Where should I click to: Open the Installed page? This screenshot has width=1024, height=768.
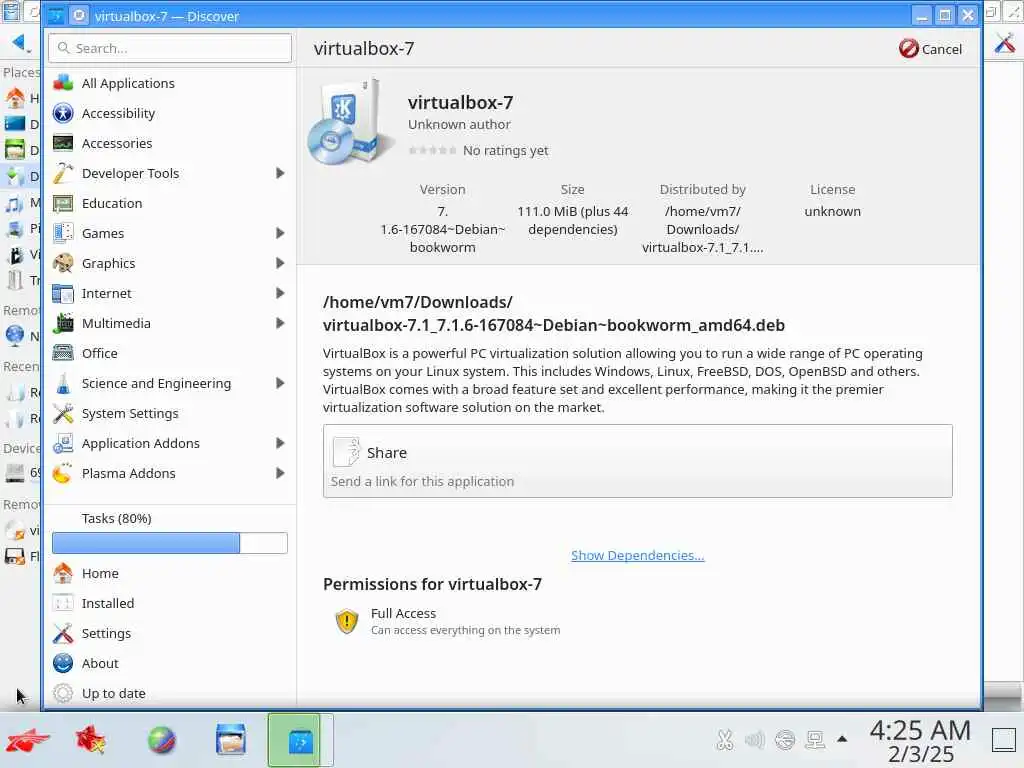tap(170, 603)
